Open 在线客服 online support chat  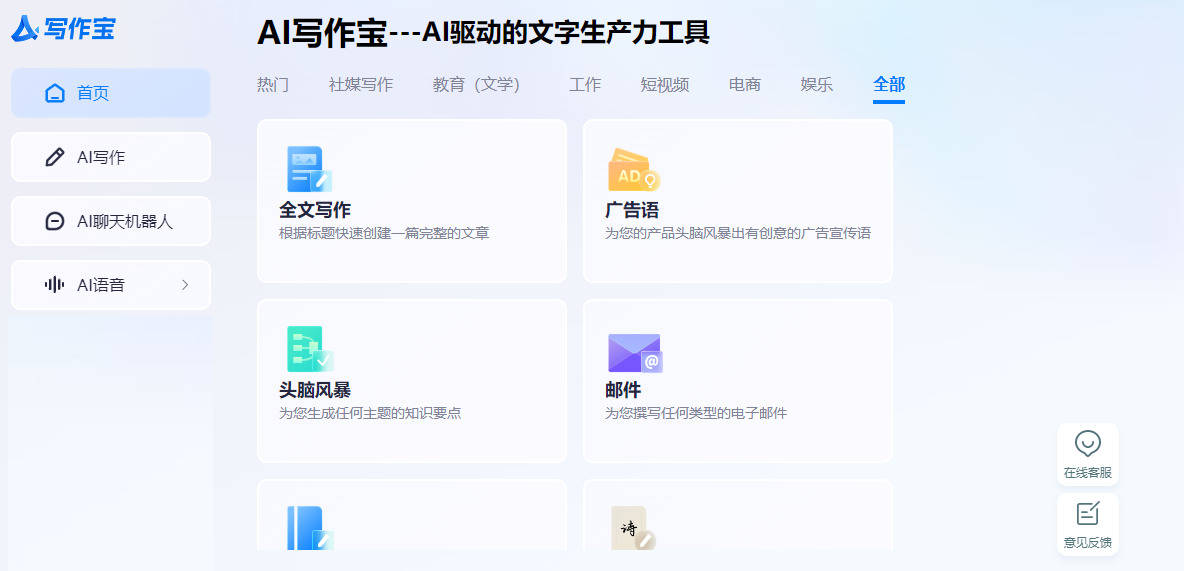(1087, 453)
